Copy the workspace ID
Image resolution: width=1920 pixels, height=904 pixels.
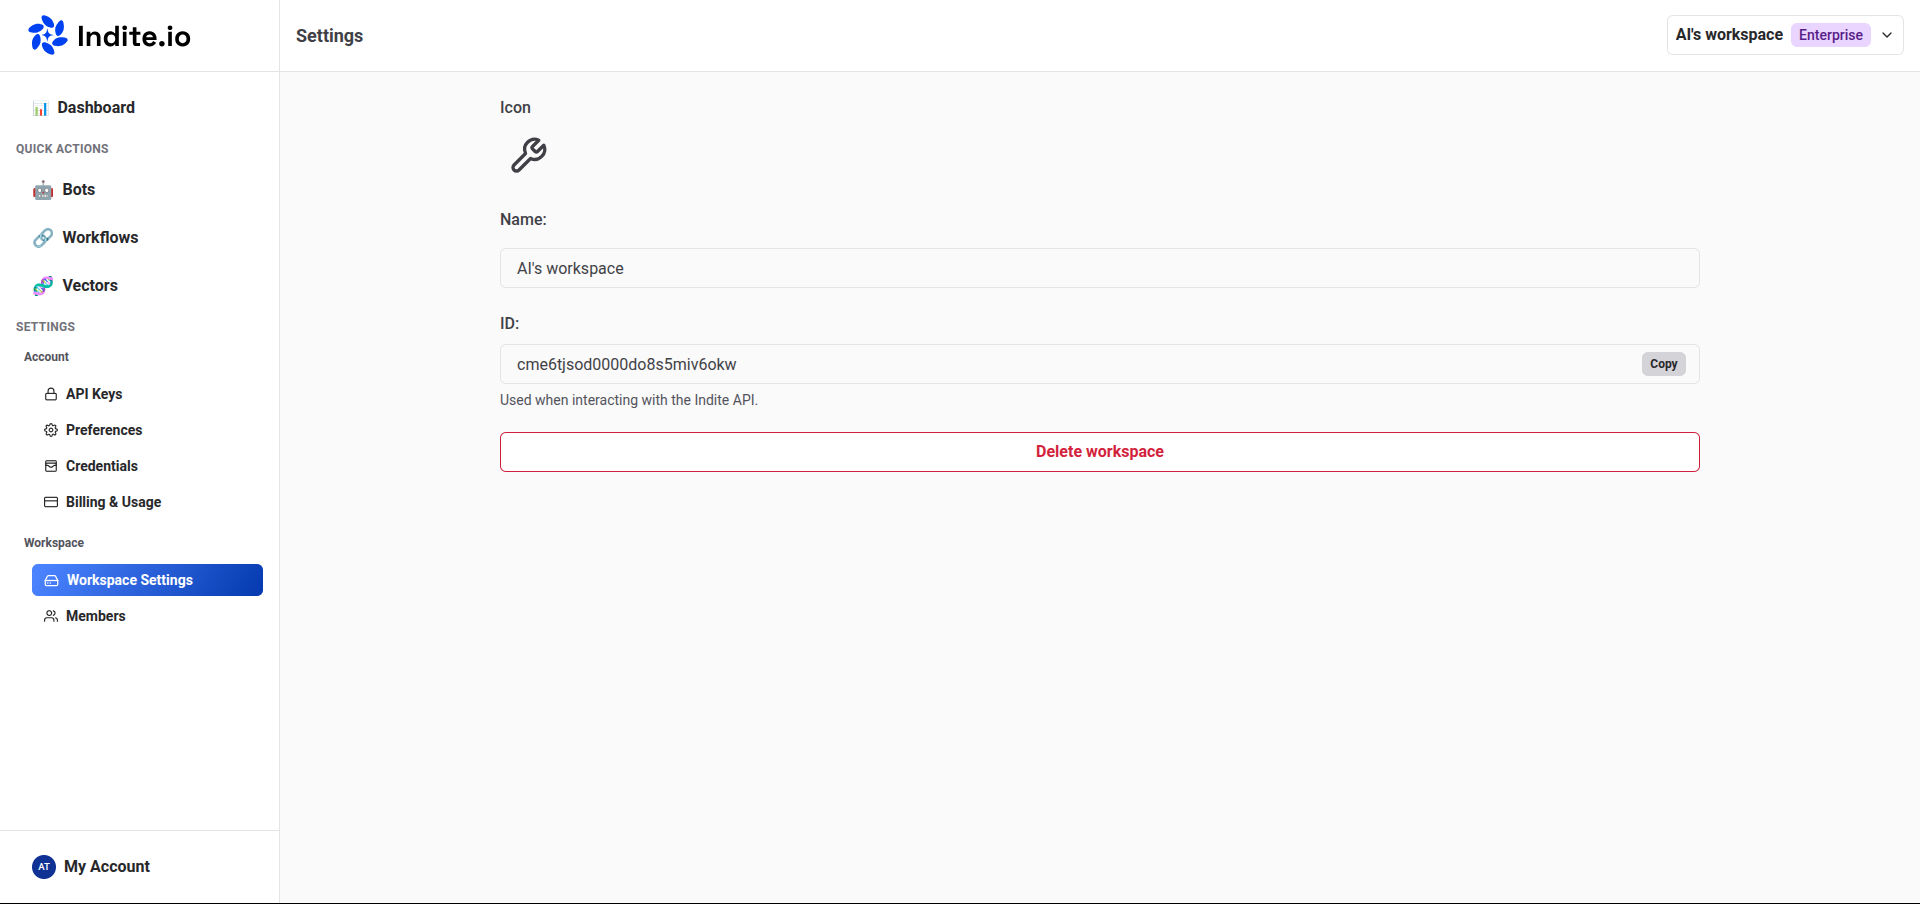[1663, 364]
